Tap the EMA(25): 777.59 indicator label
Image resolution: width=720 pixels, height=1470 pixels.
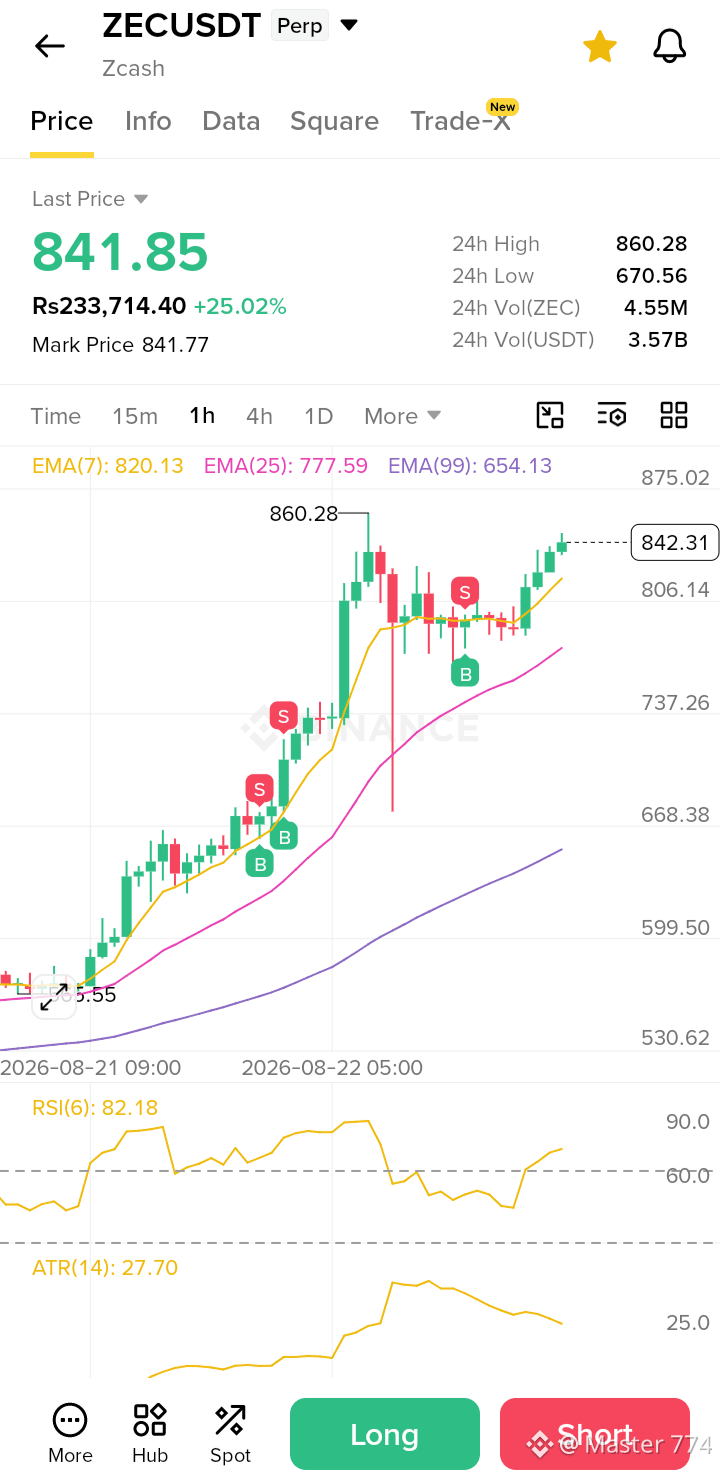(x=286, y=465)
